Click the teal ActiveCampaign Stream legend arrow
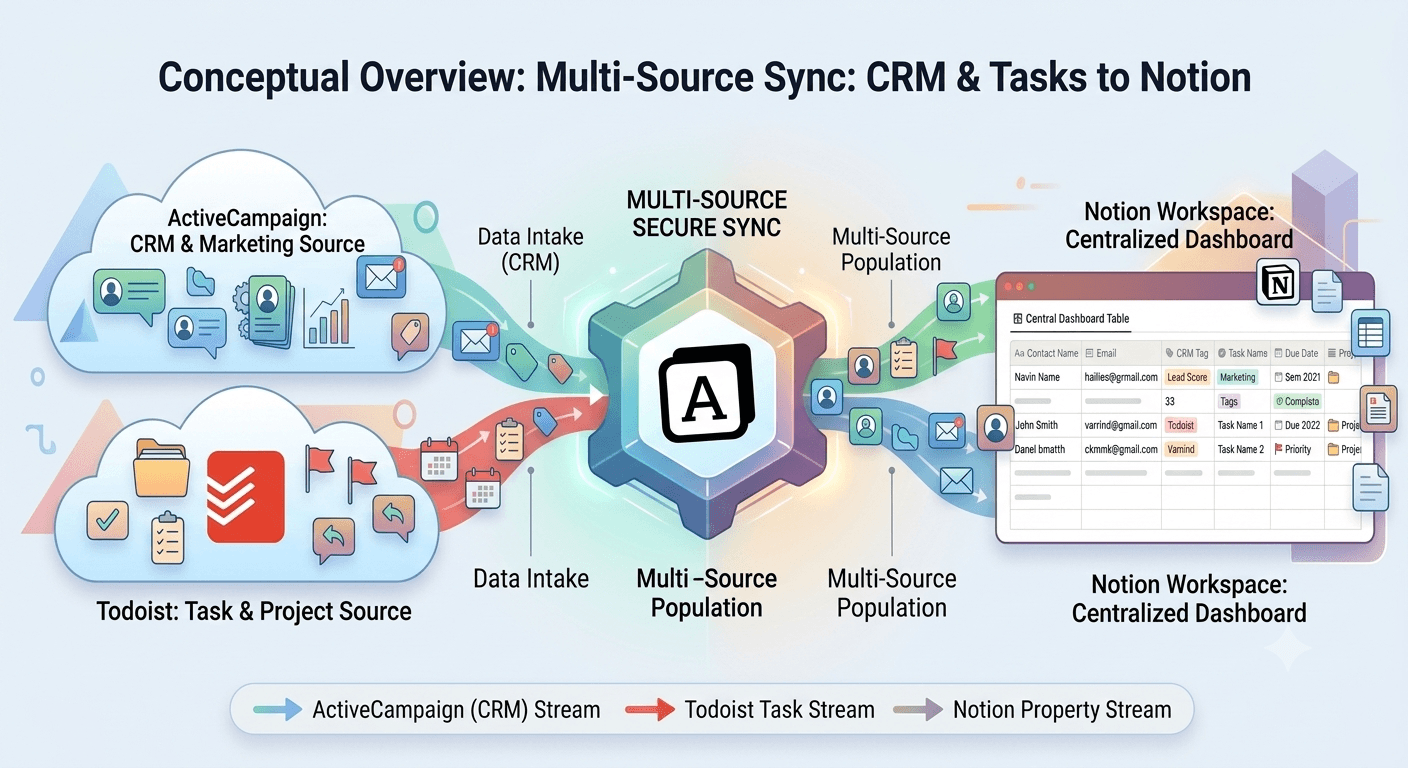Image resolution: width=1408 pixels, height=768 pixels. [278, 710]
